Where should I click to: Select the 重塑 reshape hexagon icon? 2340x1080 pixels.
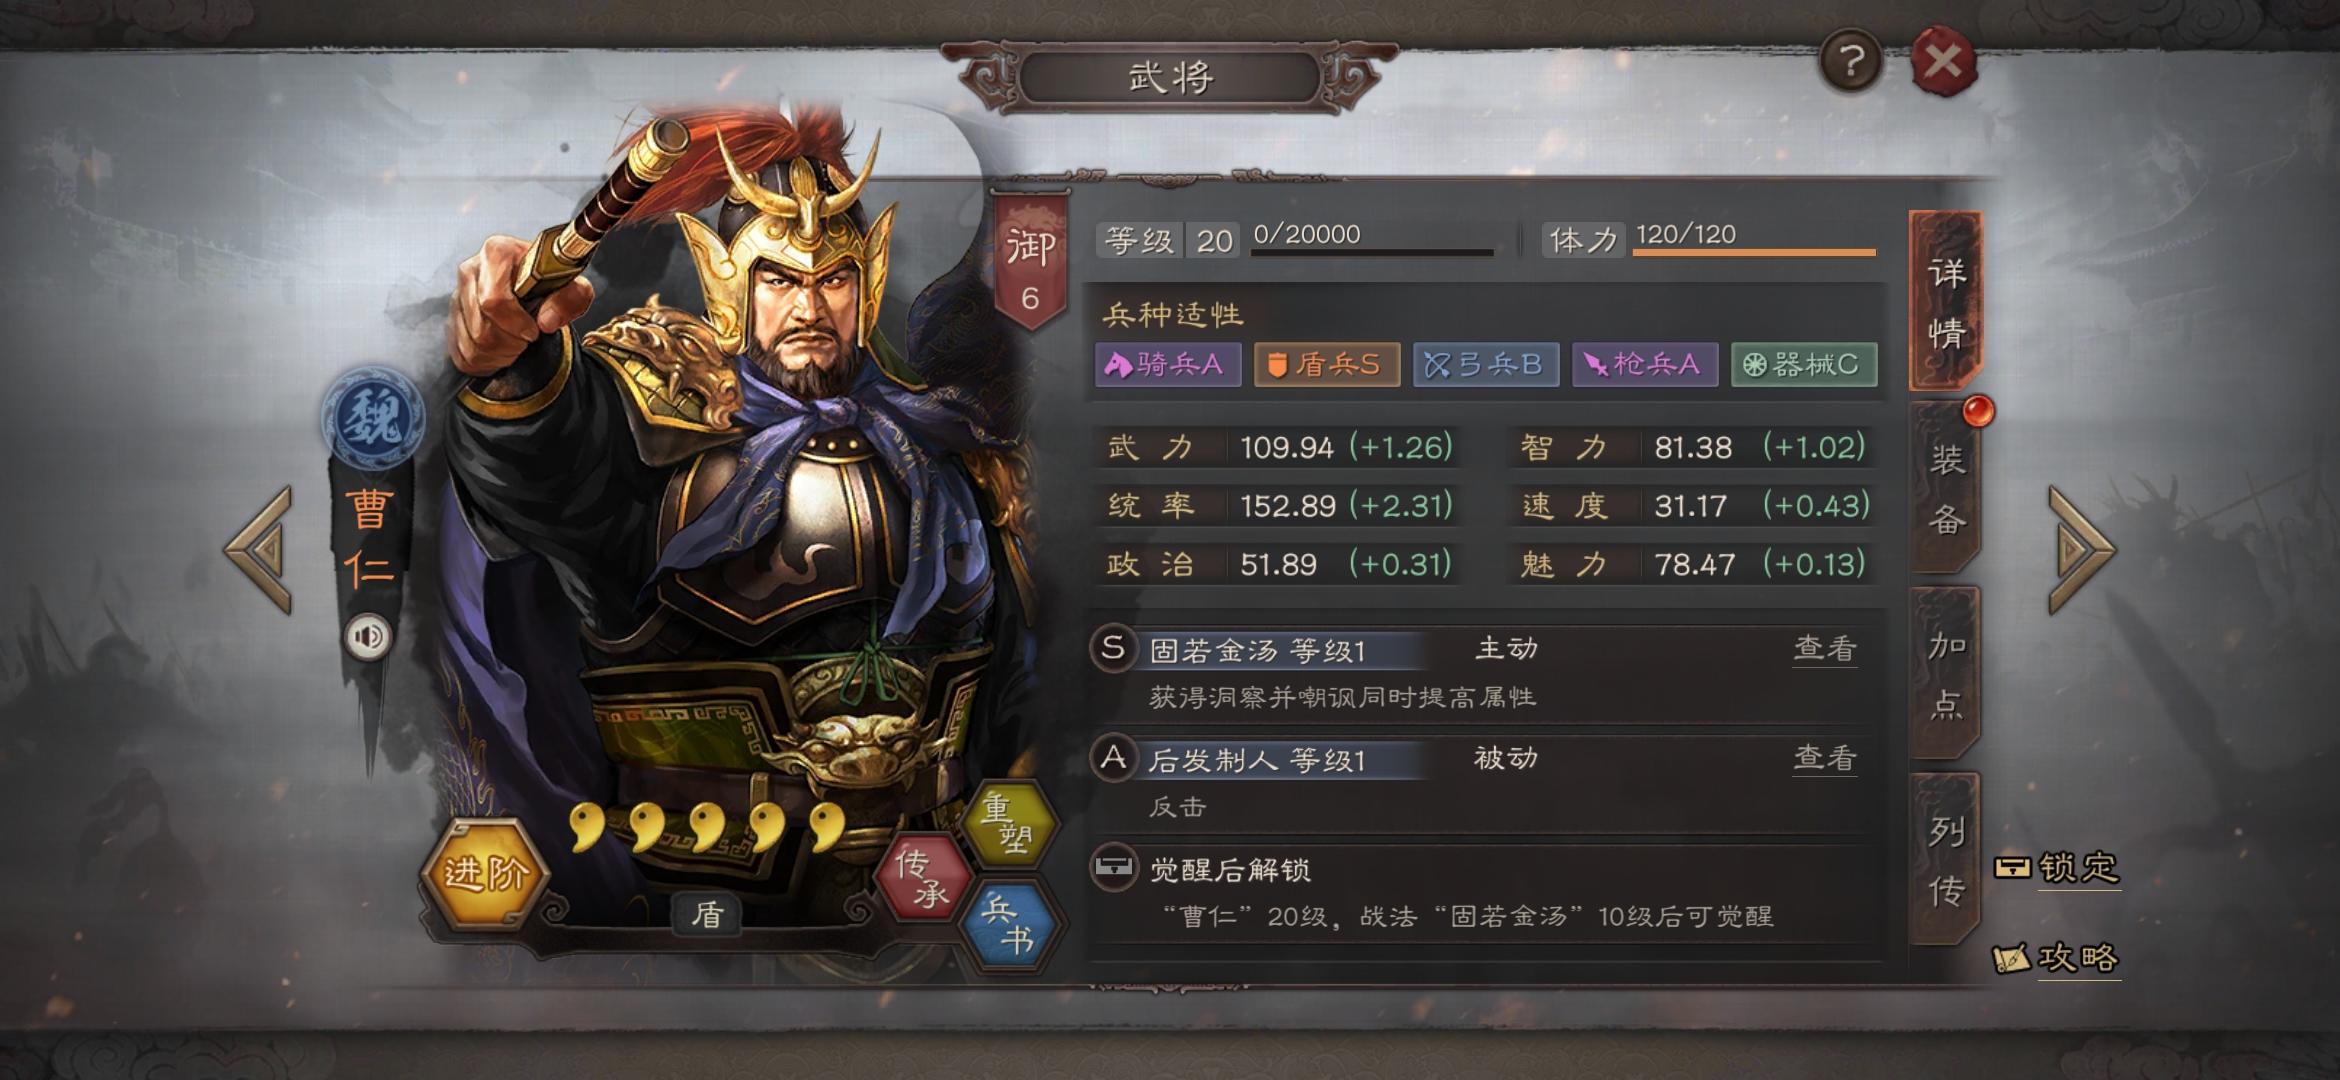click(1007, 822)
